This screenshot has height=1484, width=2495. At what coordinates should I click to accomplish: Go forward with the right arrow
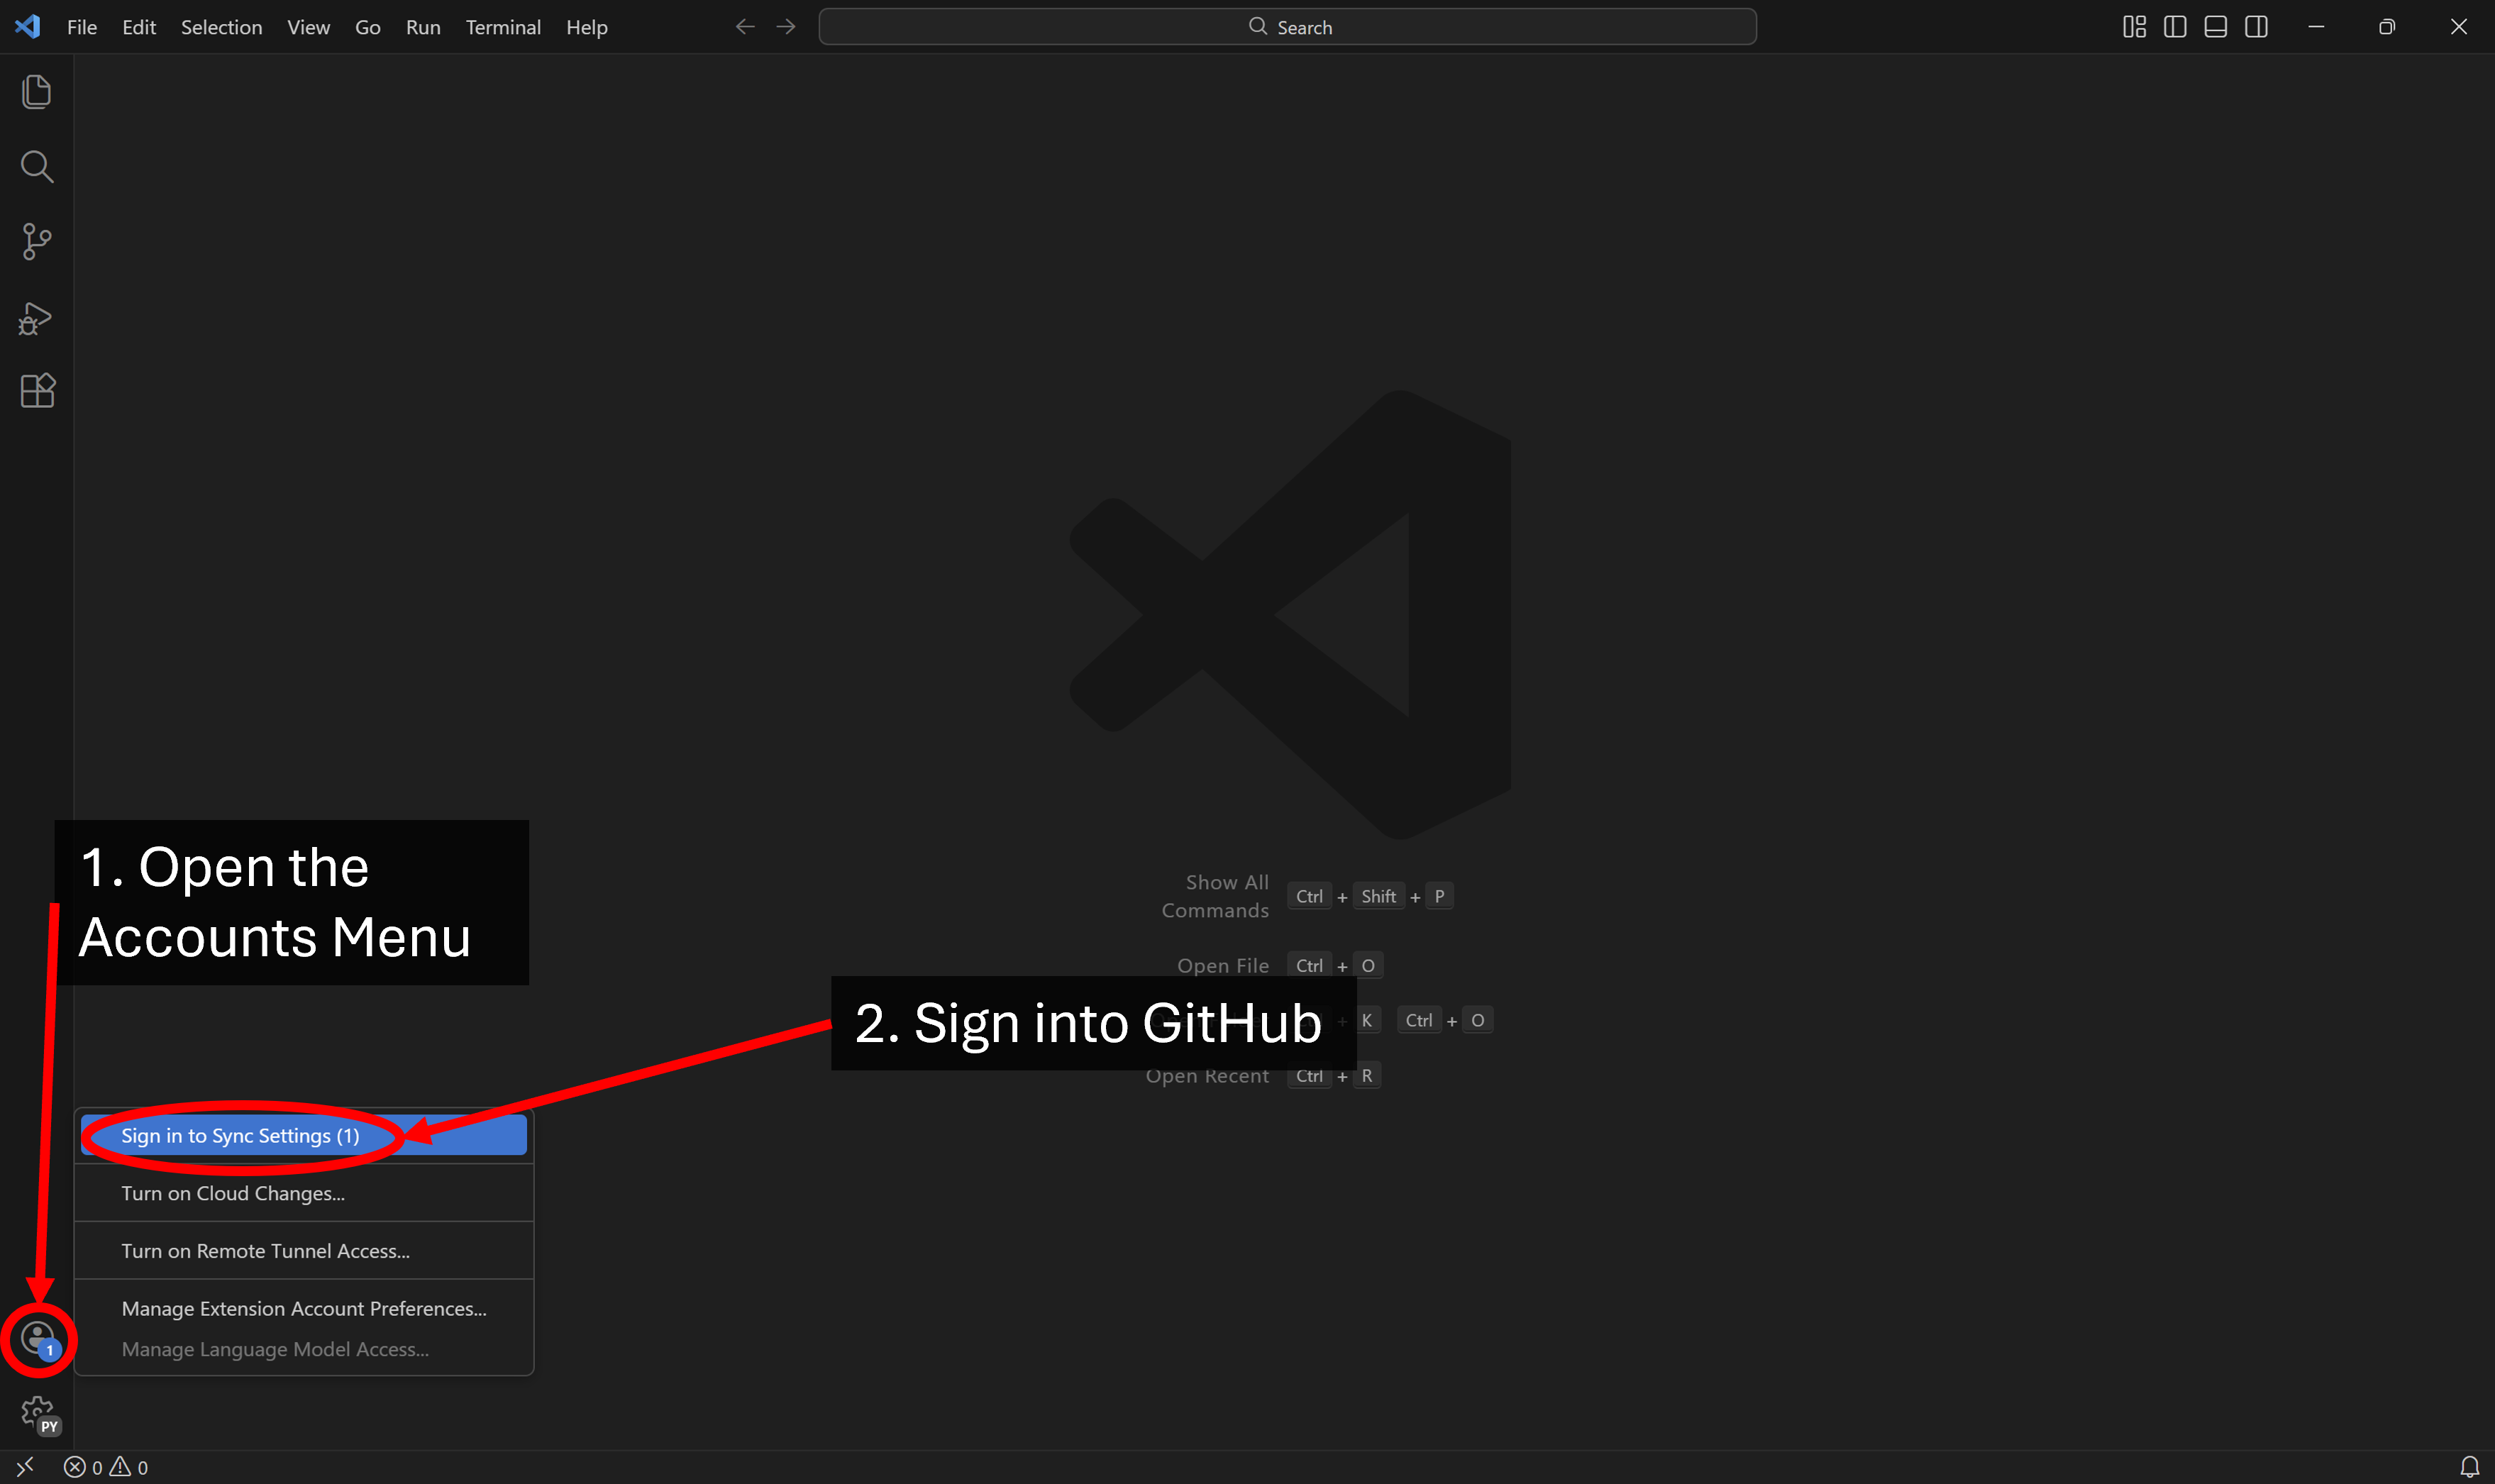point(786,27)
